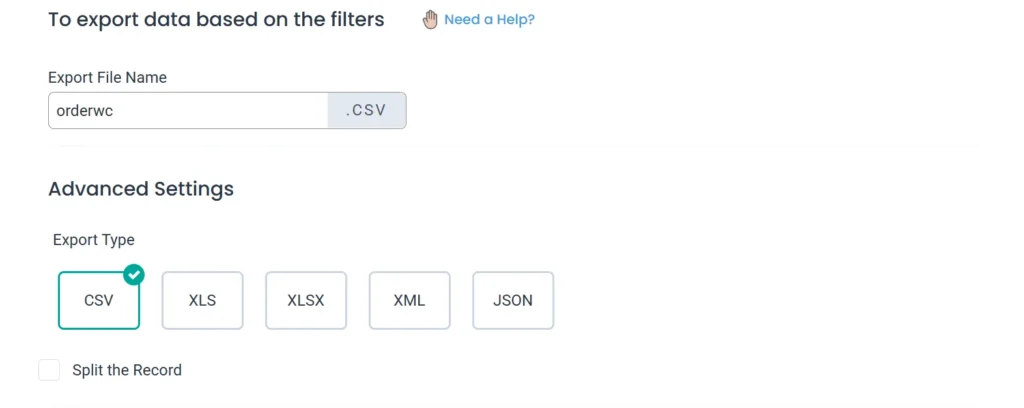Switch export type to XML
Image resolution: width=1024 pixels, height=408 pixels.
[x=410, y=300]
